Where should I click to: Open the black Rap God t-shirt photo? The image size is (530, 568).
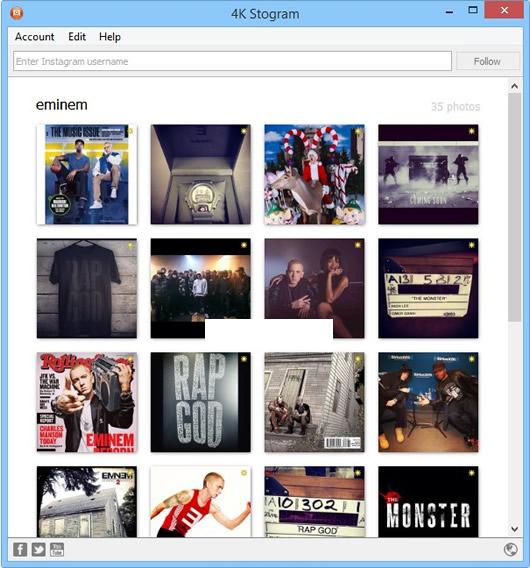click(87, 288)
